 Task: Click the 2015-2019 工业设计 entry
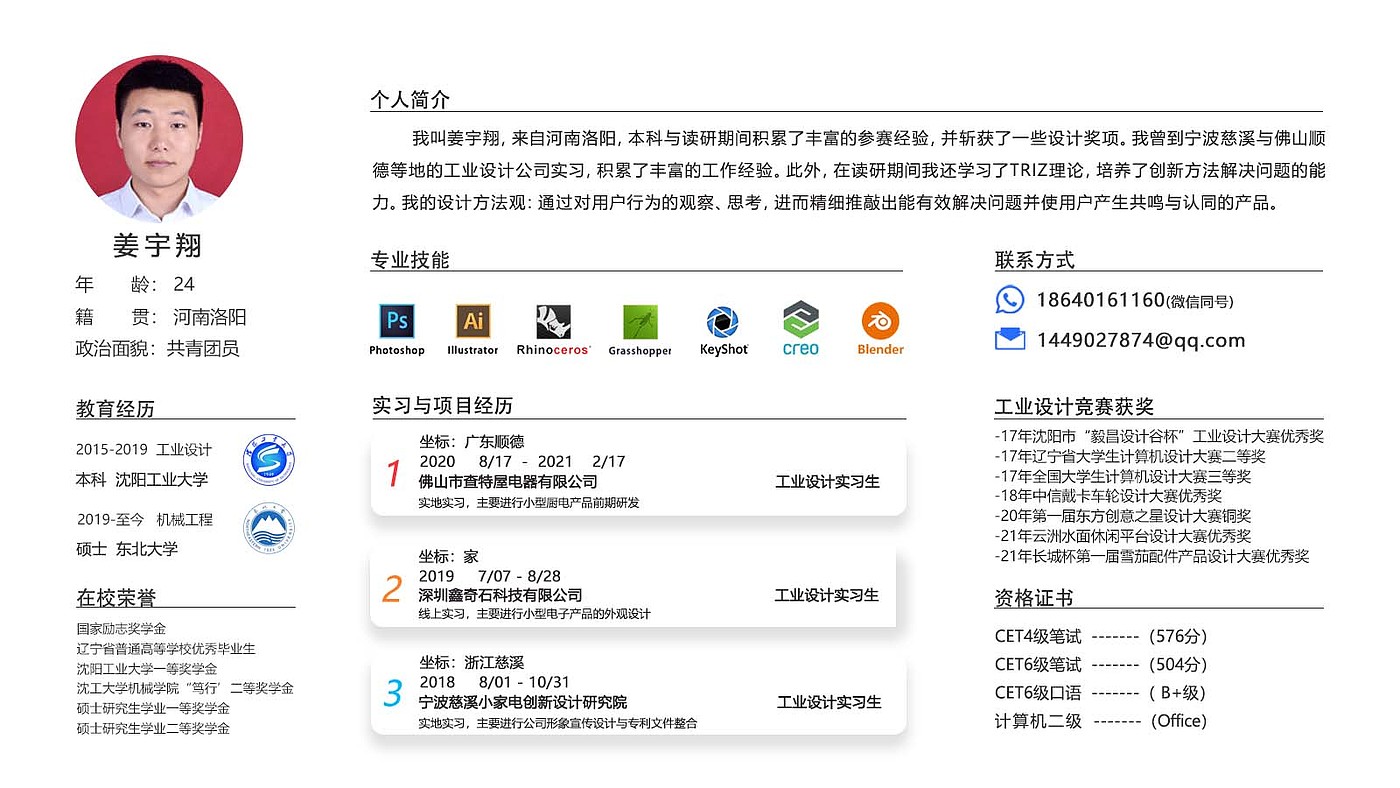point(144,450)
